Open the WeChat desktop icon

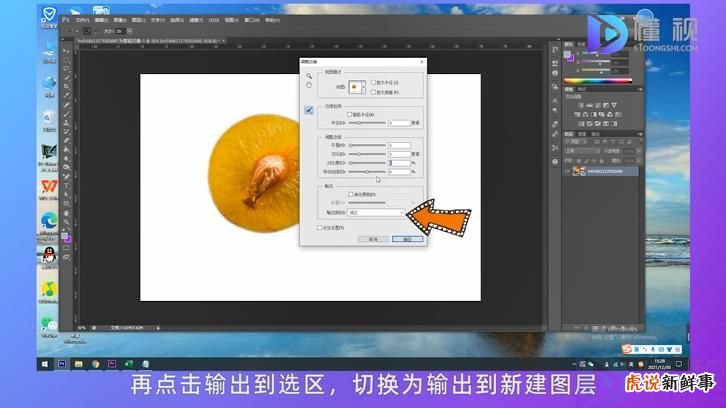point(49,323)
